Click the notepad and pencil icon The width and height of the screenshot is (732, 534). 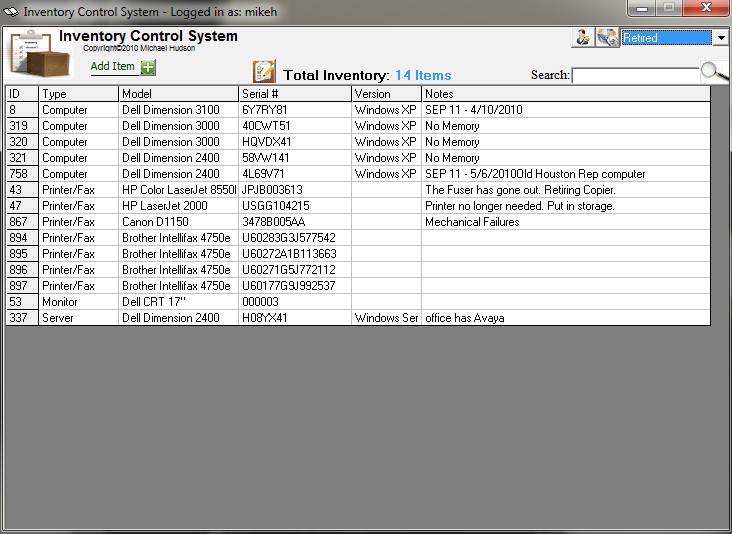pyautogui.click(x=264, y=71)
